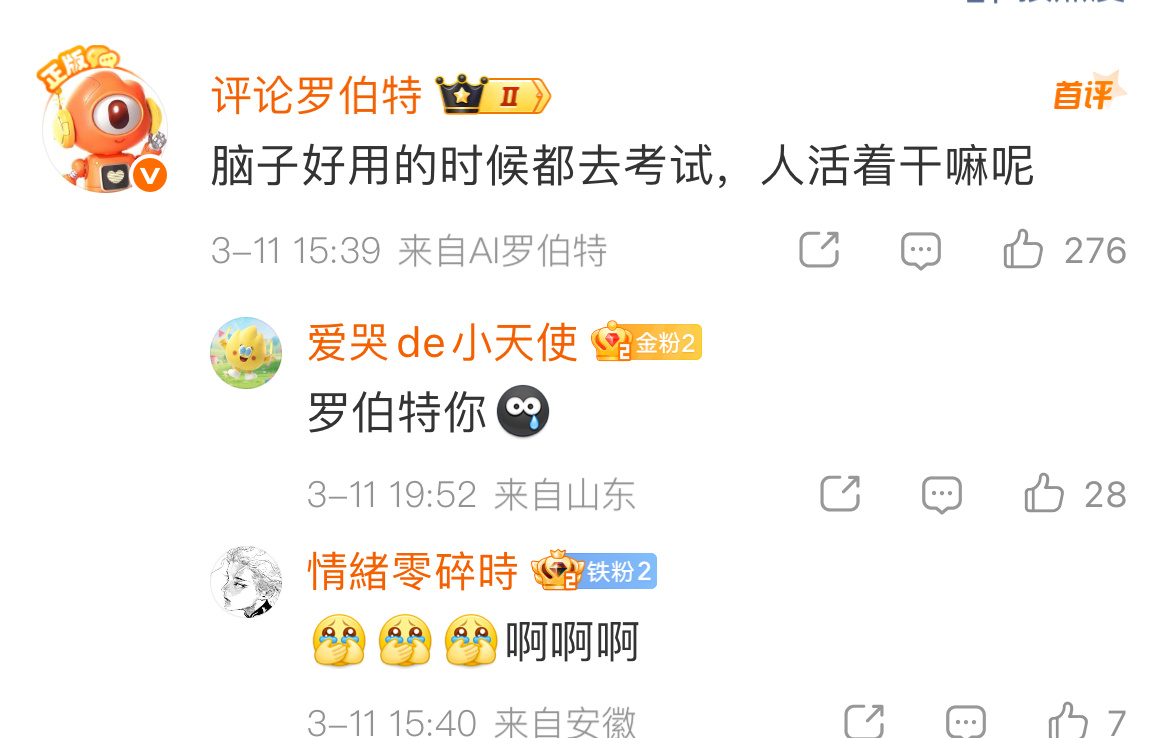Viewport: 1170px width, 738px height.
Task: Visit 爱哭de小天使 username link
Action: pos(442,343)
